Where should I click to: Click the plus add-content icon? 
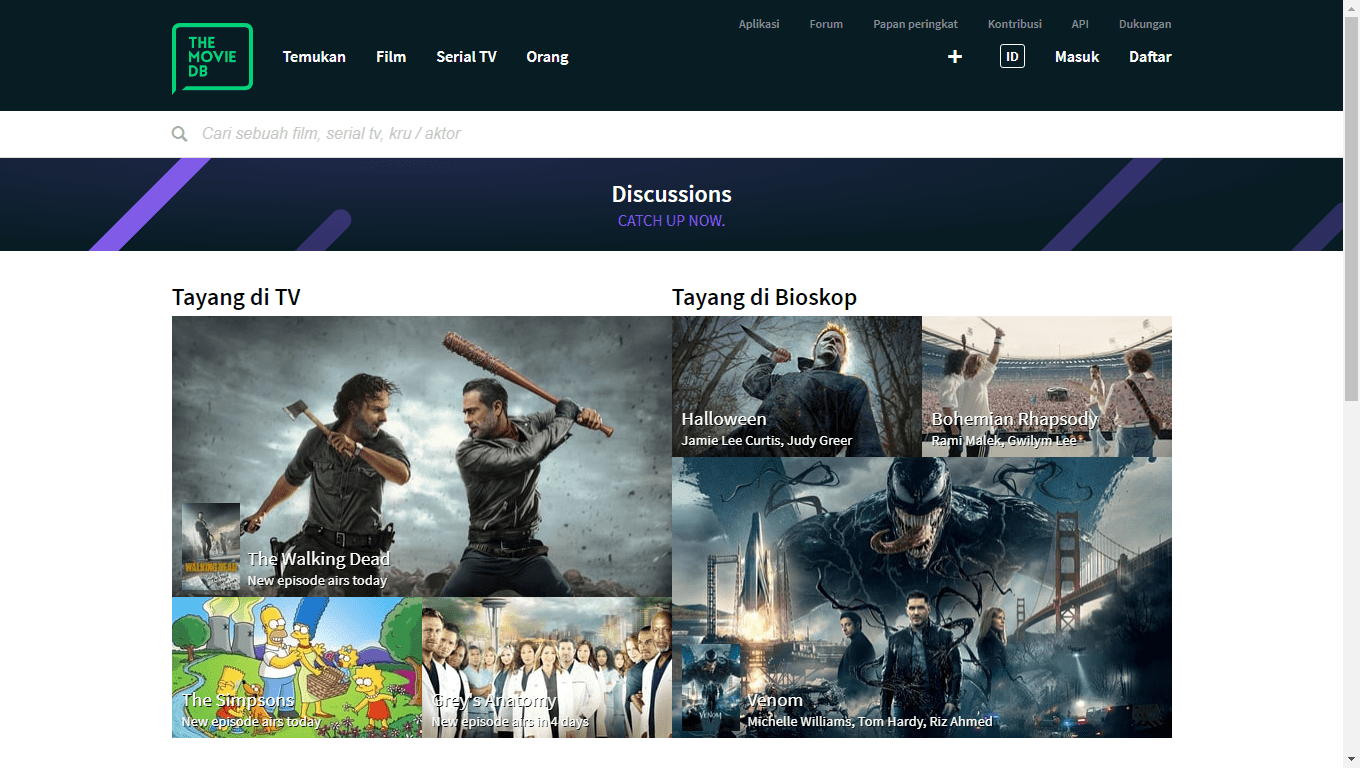[x=955, y=57]
